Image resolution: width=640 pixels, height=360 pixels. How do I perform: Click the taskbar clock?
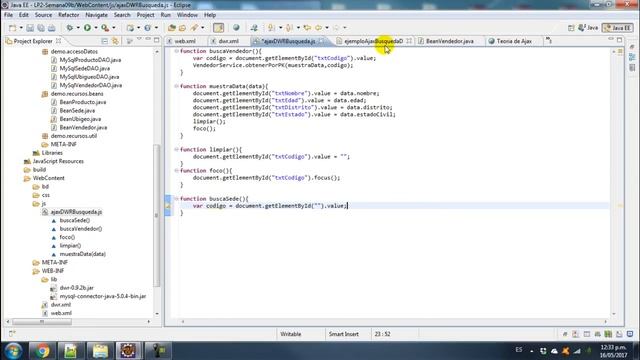(613, 351)
